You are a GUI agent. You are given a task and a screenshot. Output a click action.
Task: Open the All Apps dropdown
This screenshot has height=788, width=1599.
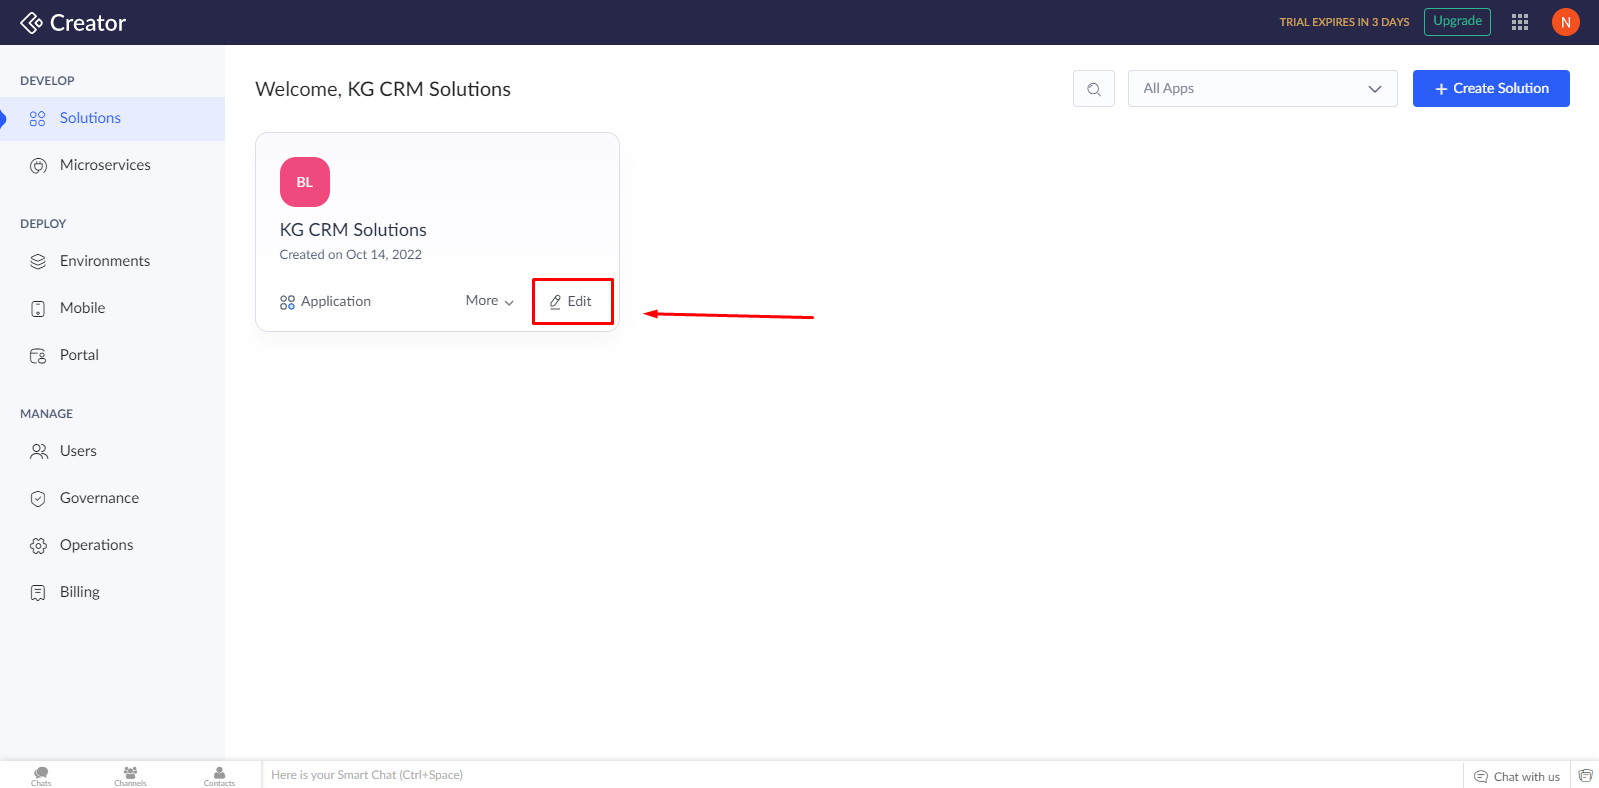[1263, 89]
